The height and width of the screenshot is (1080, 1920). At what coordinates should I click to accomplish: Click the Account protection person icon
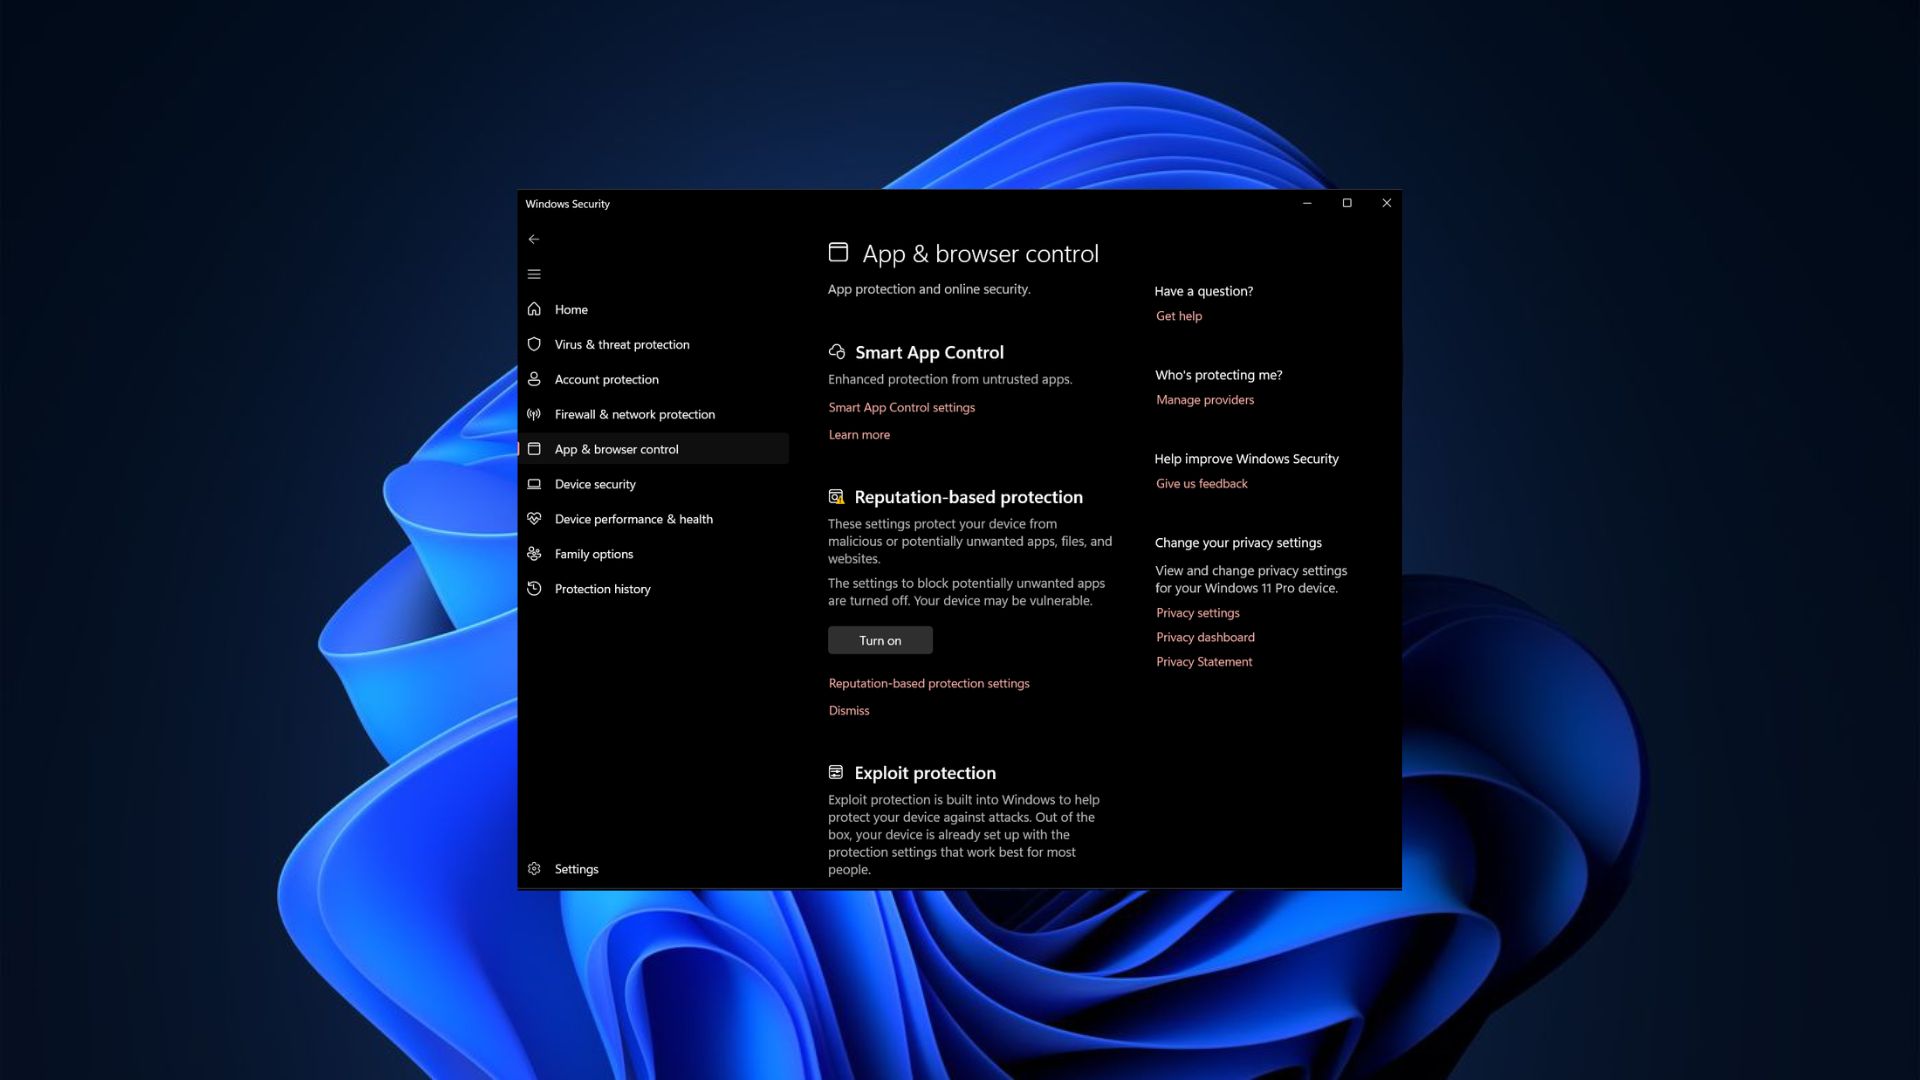pos(534,379)
